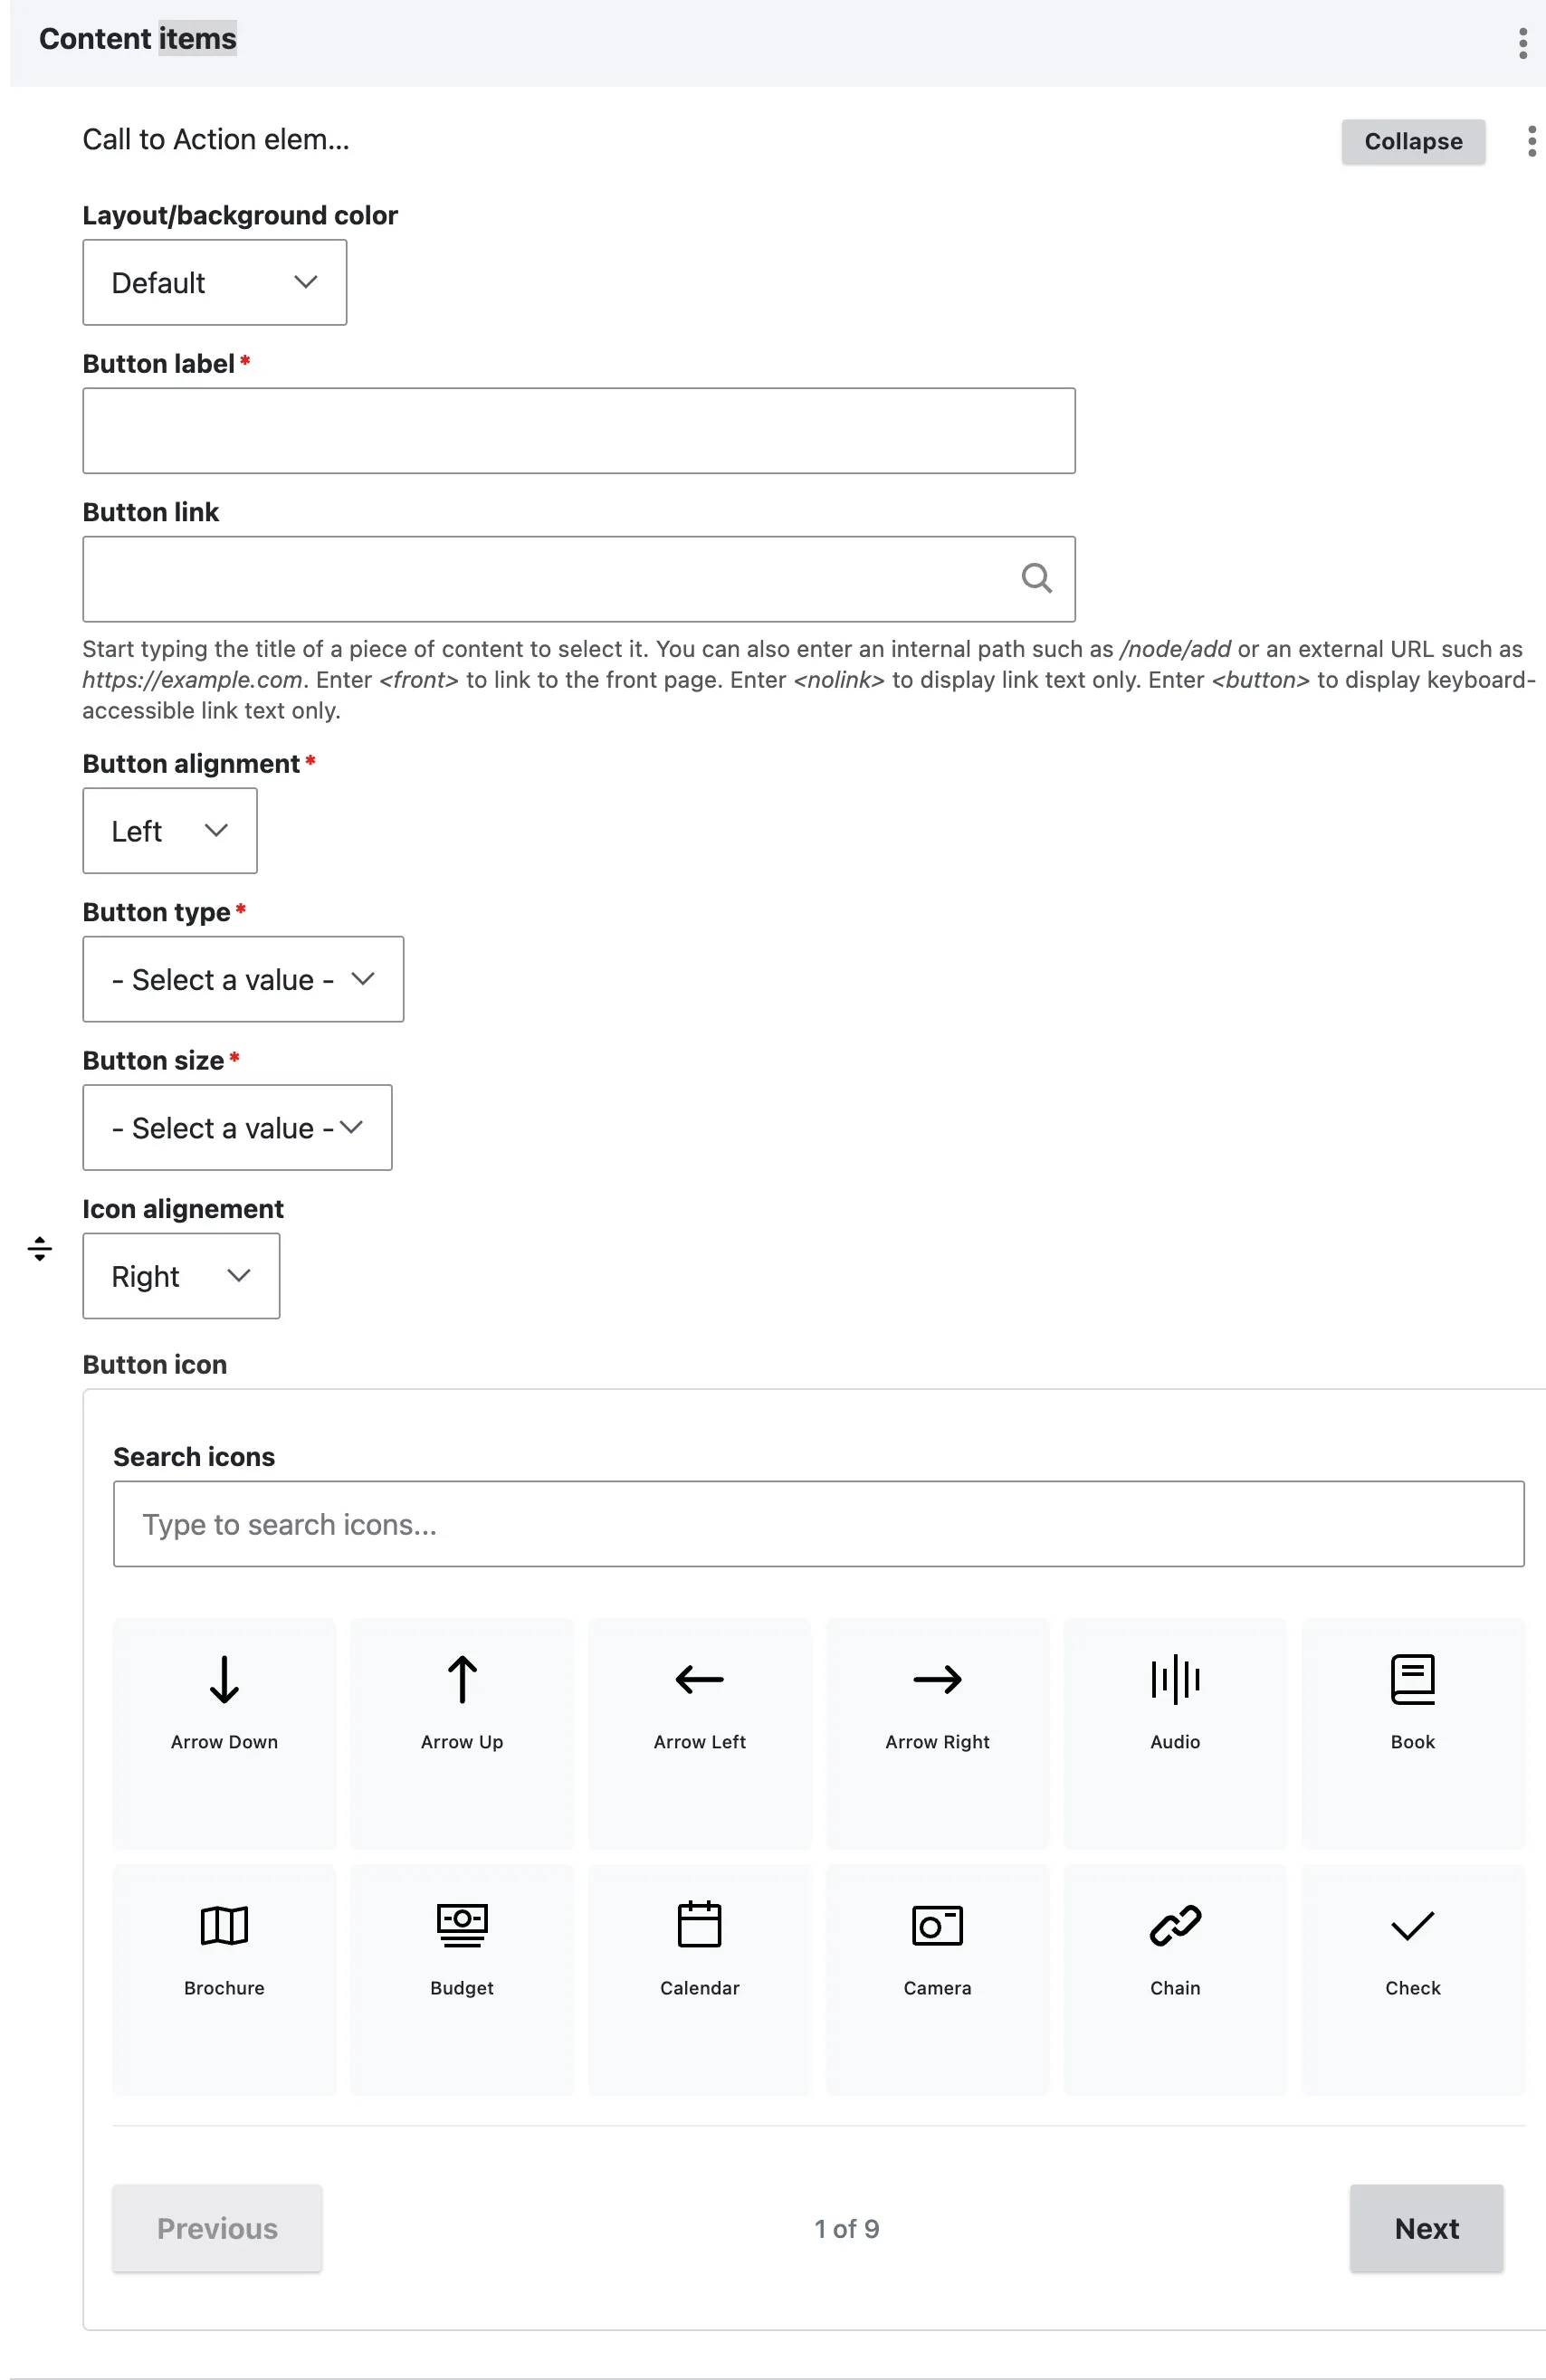Open the Call to Action options menu

(x=1532, y=141)
